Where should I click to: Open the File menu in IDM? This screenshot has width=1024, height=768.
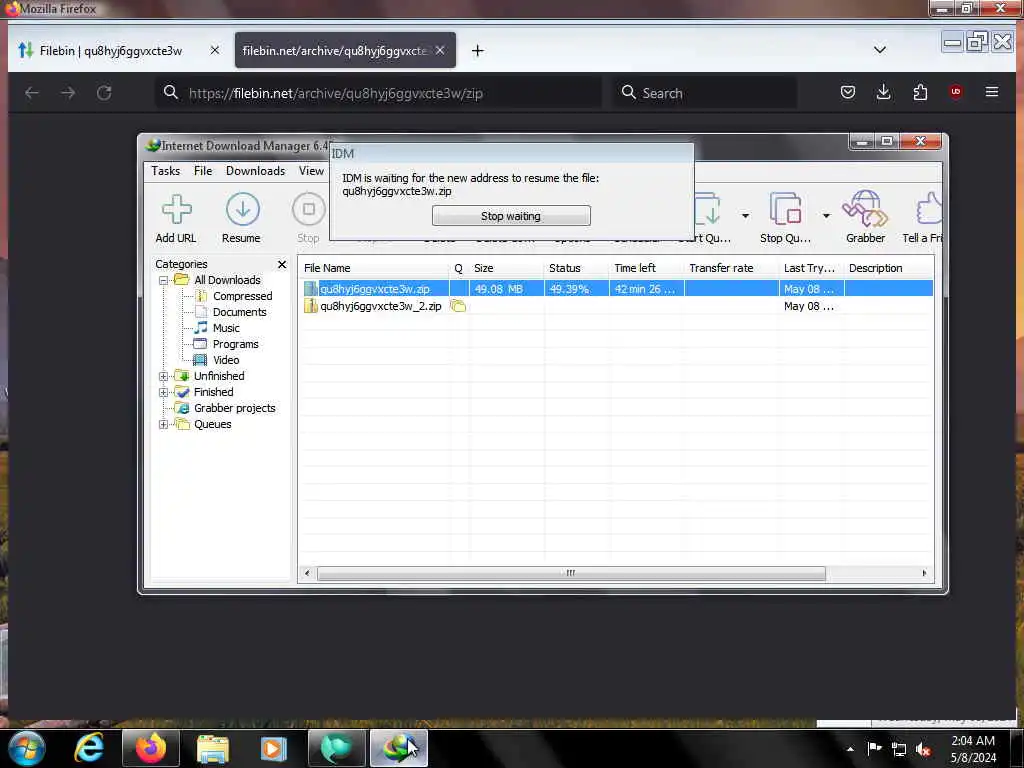pyautogui.click(x=203, y=171)
